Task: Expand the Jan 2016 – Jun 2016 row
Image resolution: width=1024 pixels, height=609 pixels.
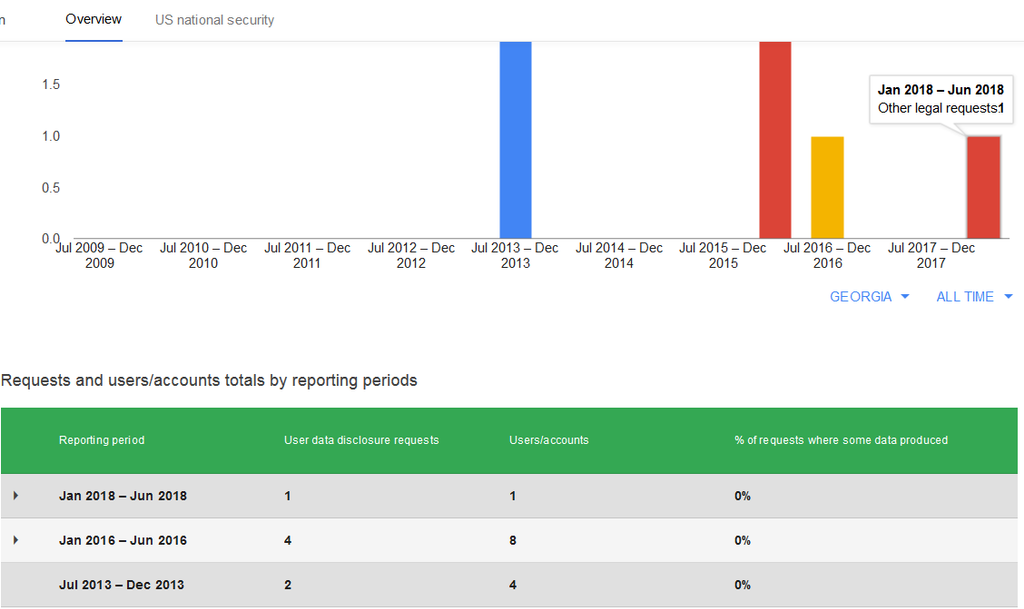Action: pos(16,540)
